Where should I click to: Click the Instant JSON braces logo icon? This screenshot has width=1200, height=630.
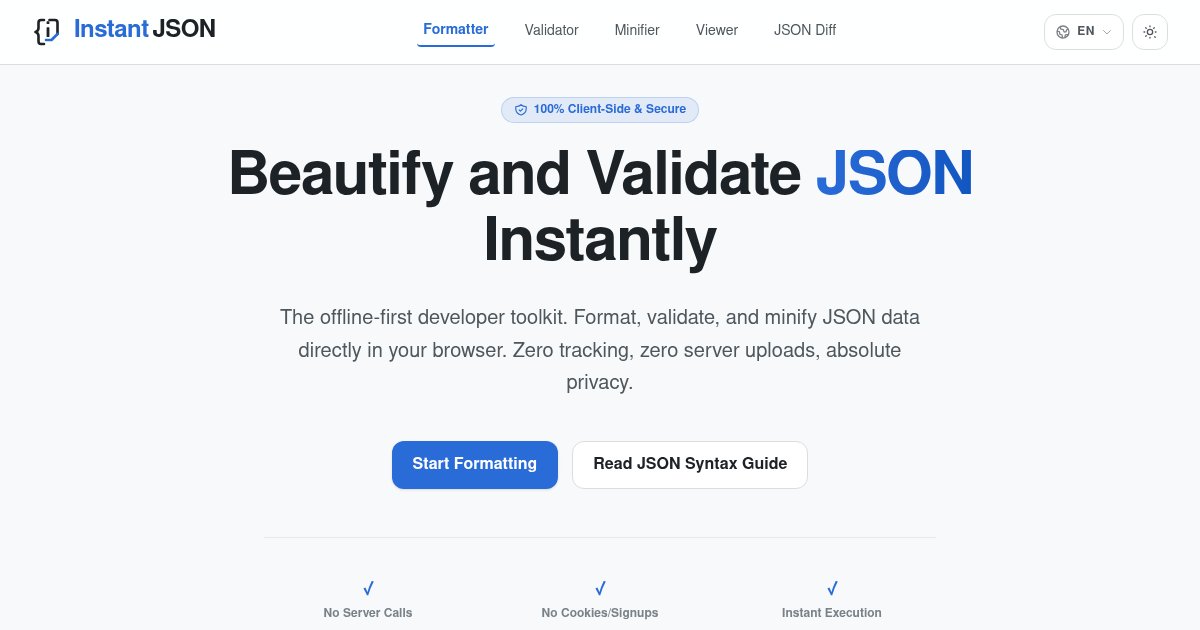[x=47, y=31]
